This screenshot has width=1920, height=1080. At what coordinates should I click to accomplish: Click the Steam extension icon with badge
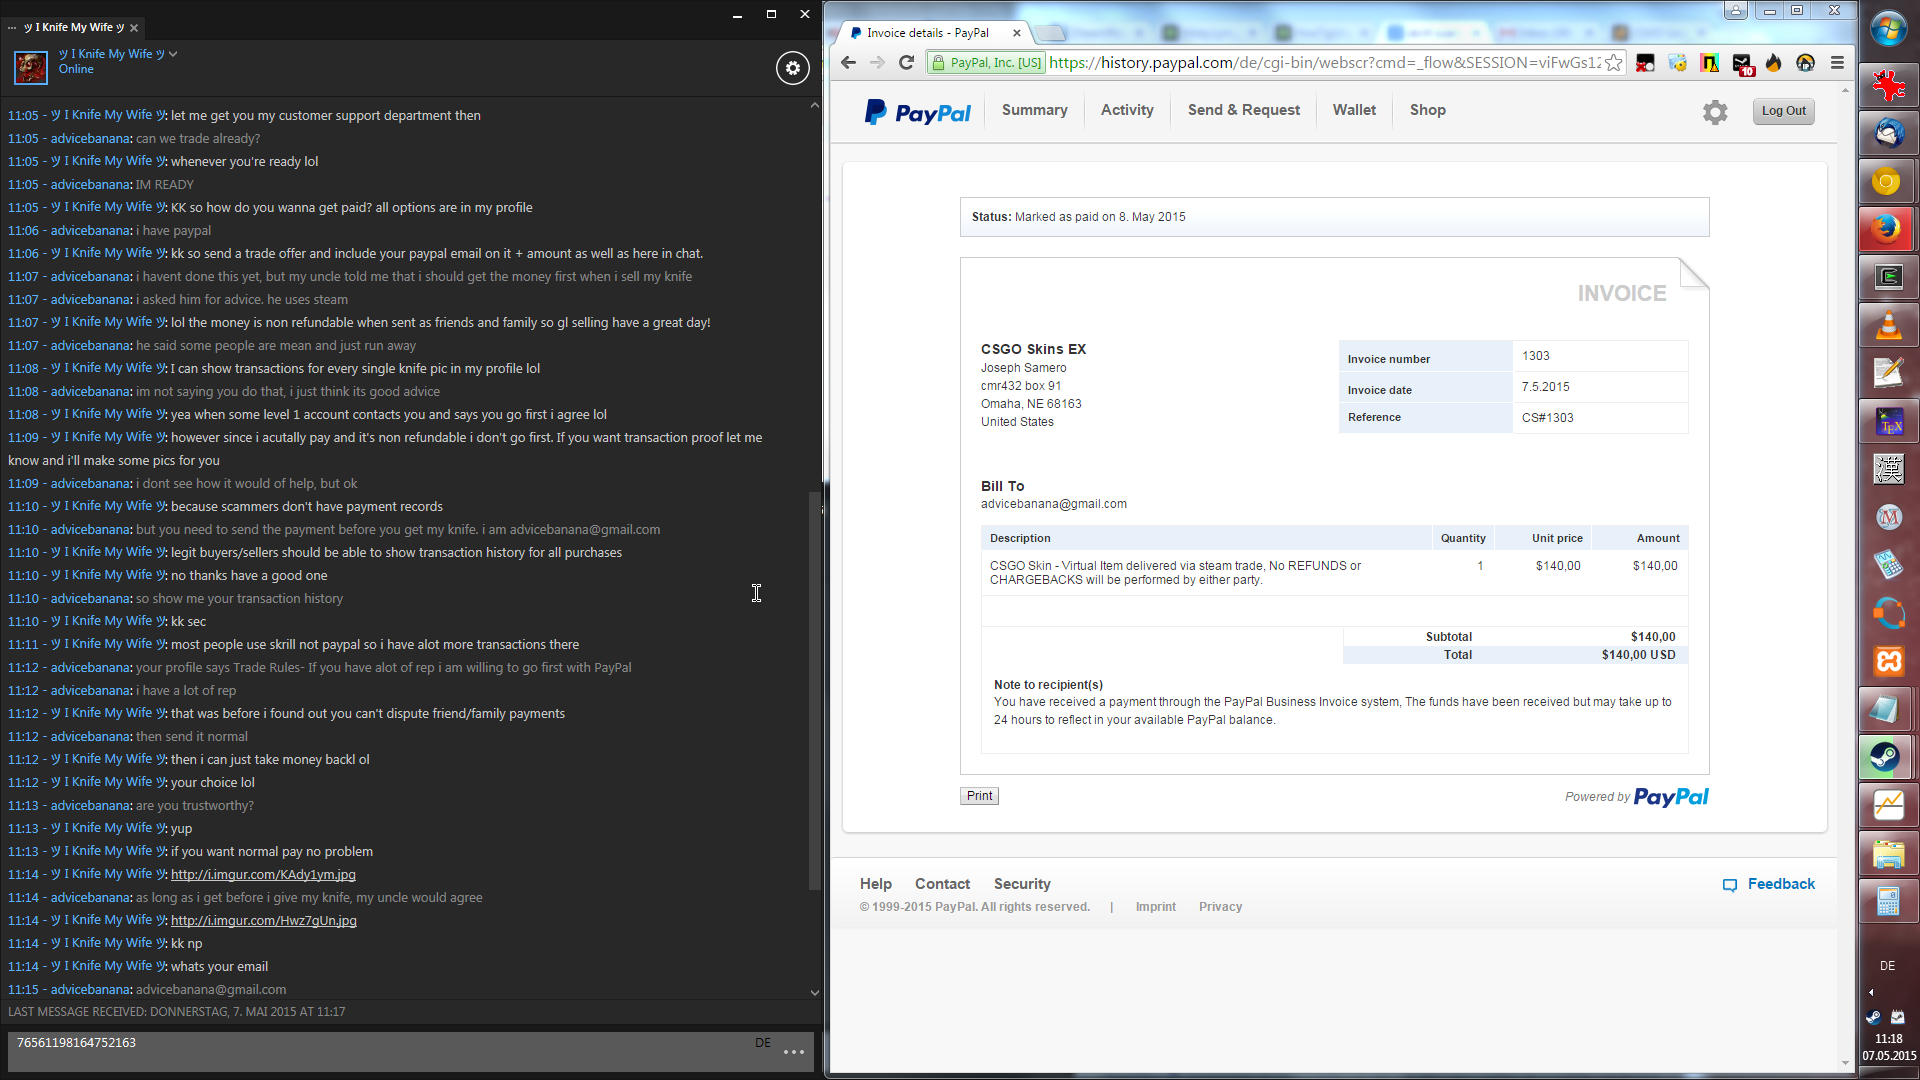point(1742,64)
